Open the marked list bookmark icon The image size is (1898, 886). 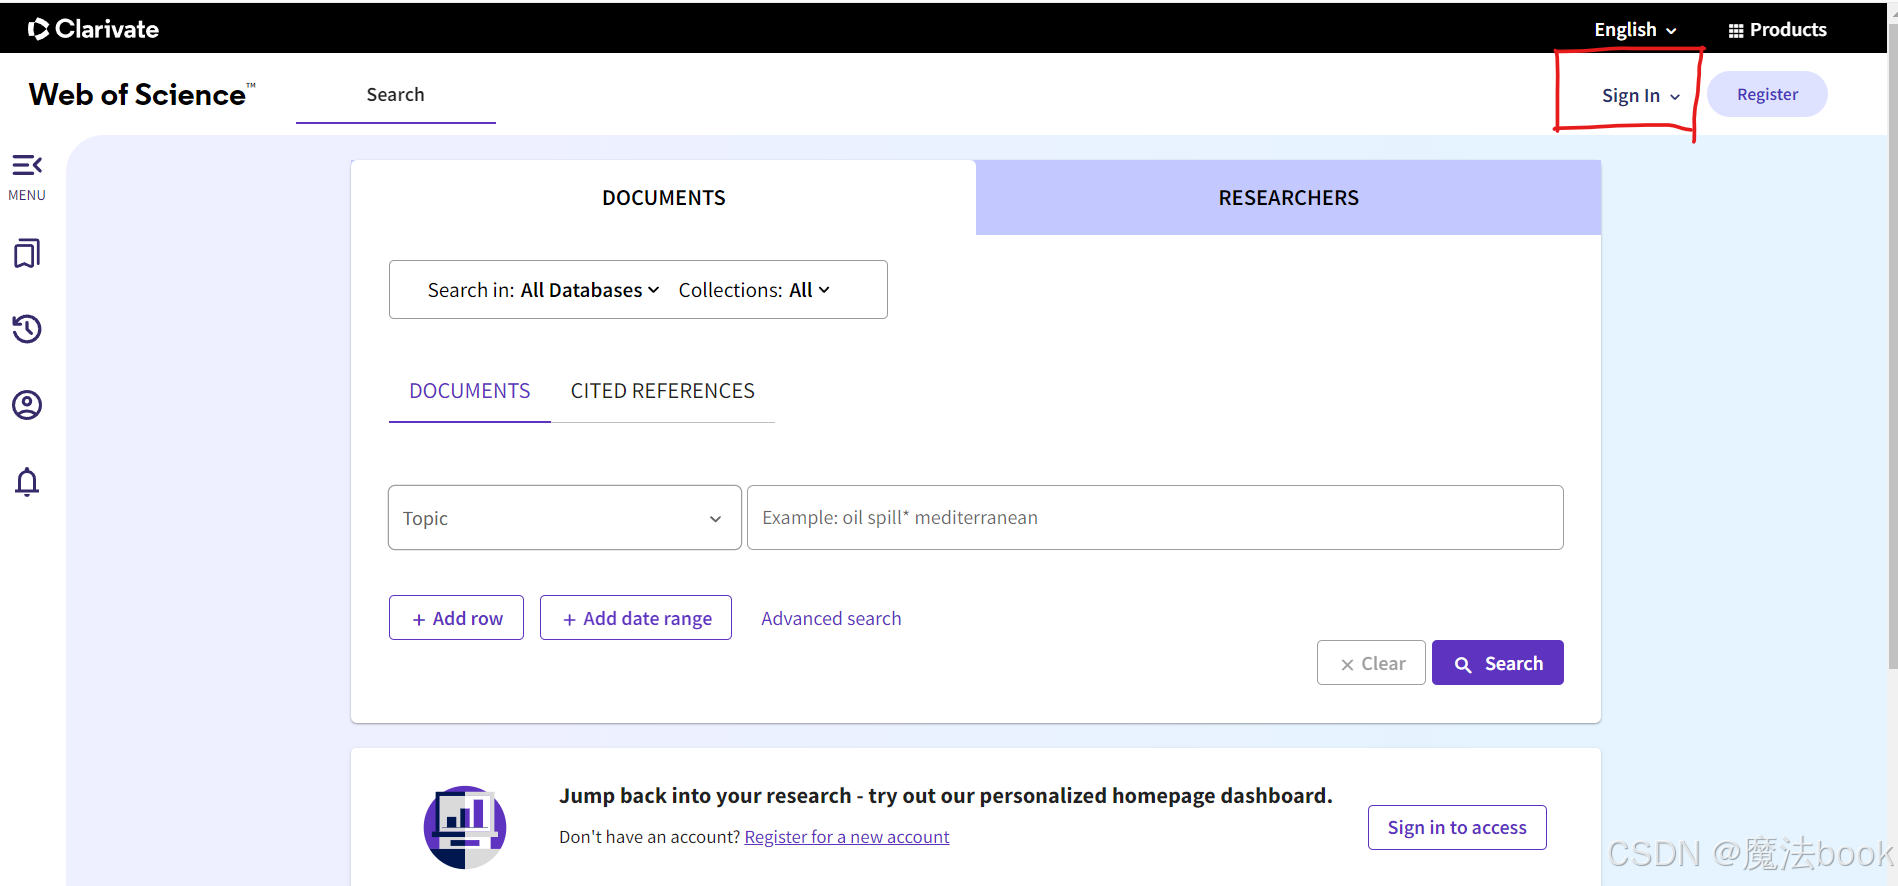pyautogui.click(x=27, y=253)
